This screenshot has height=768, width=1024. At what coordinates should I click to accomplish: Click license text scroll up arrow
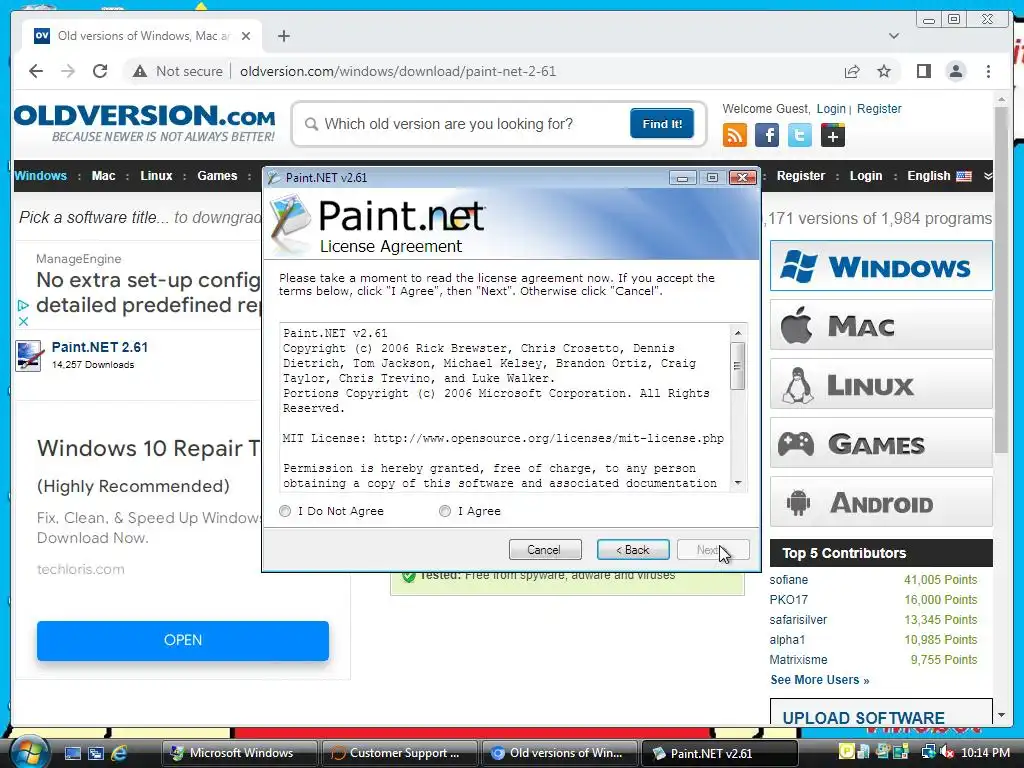[738, 332]
